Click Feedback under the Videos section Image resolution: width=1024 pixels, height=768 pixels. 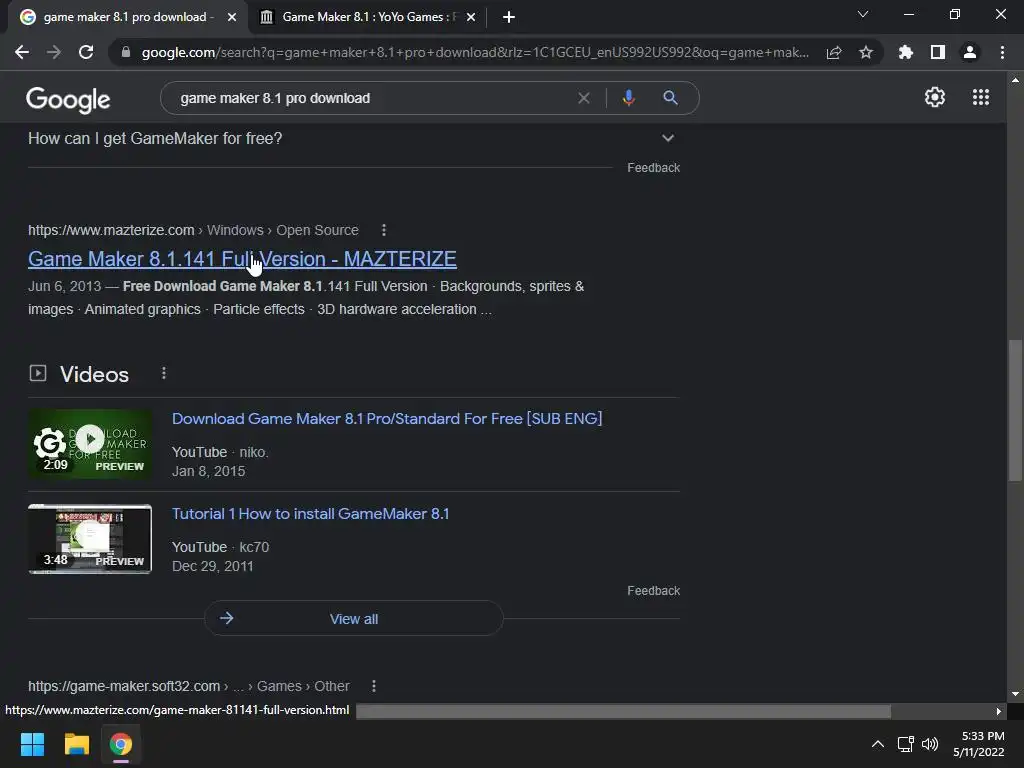(x=653, y=590)
